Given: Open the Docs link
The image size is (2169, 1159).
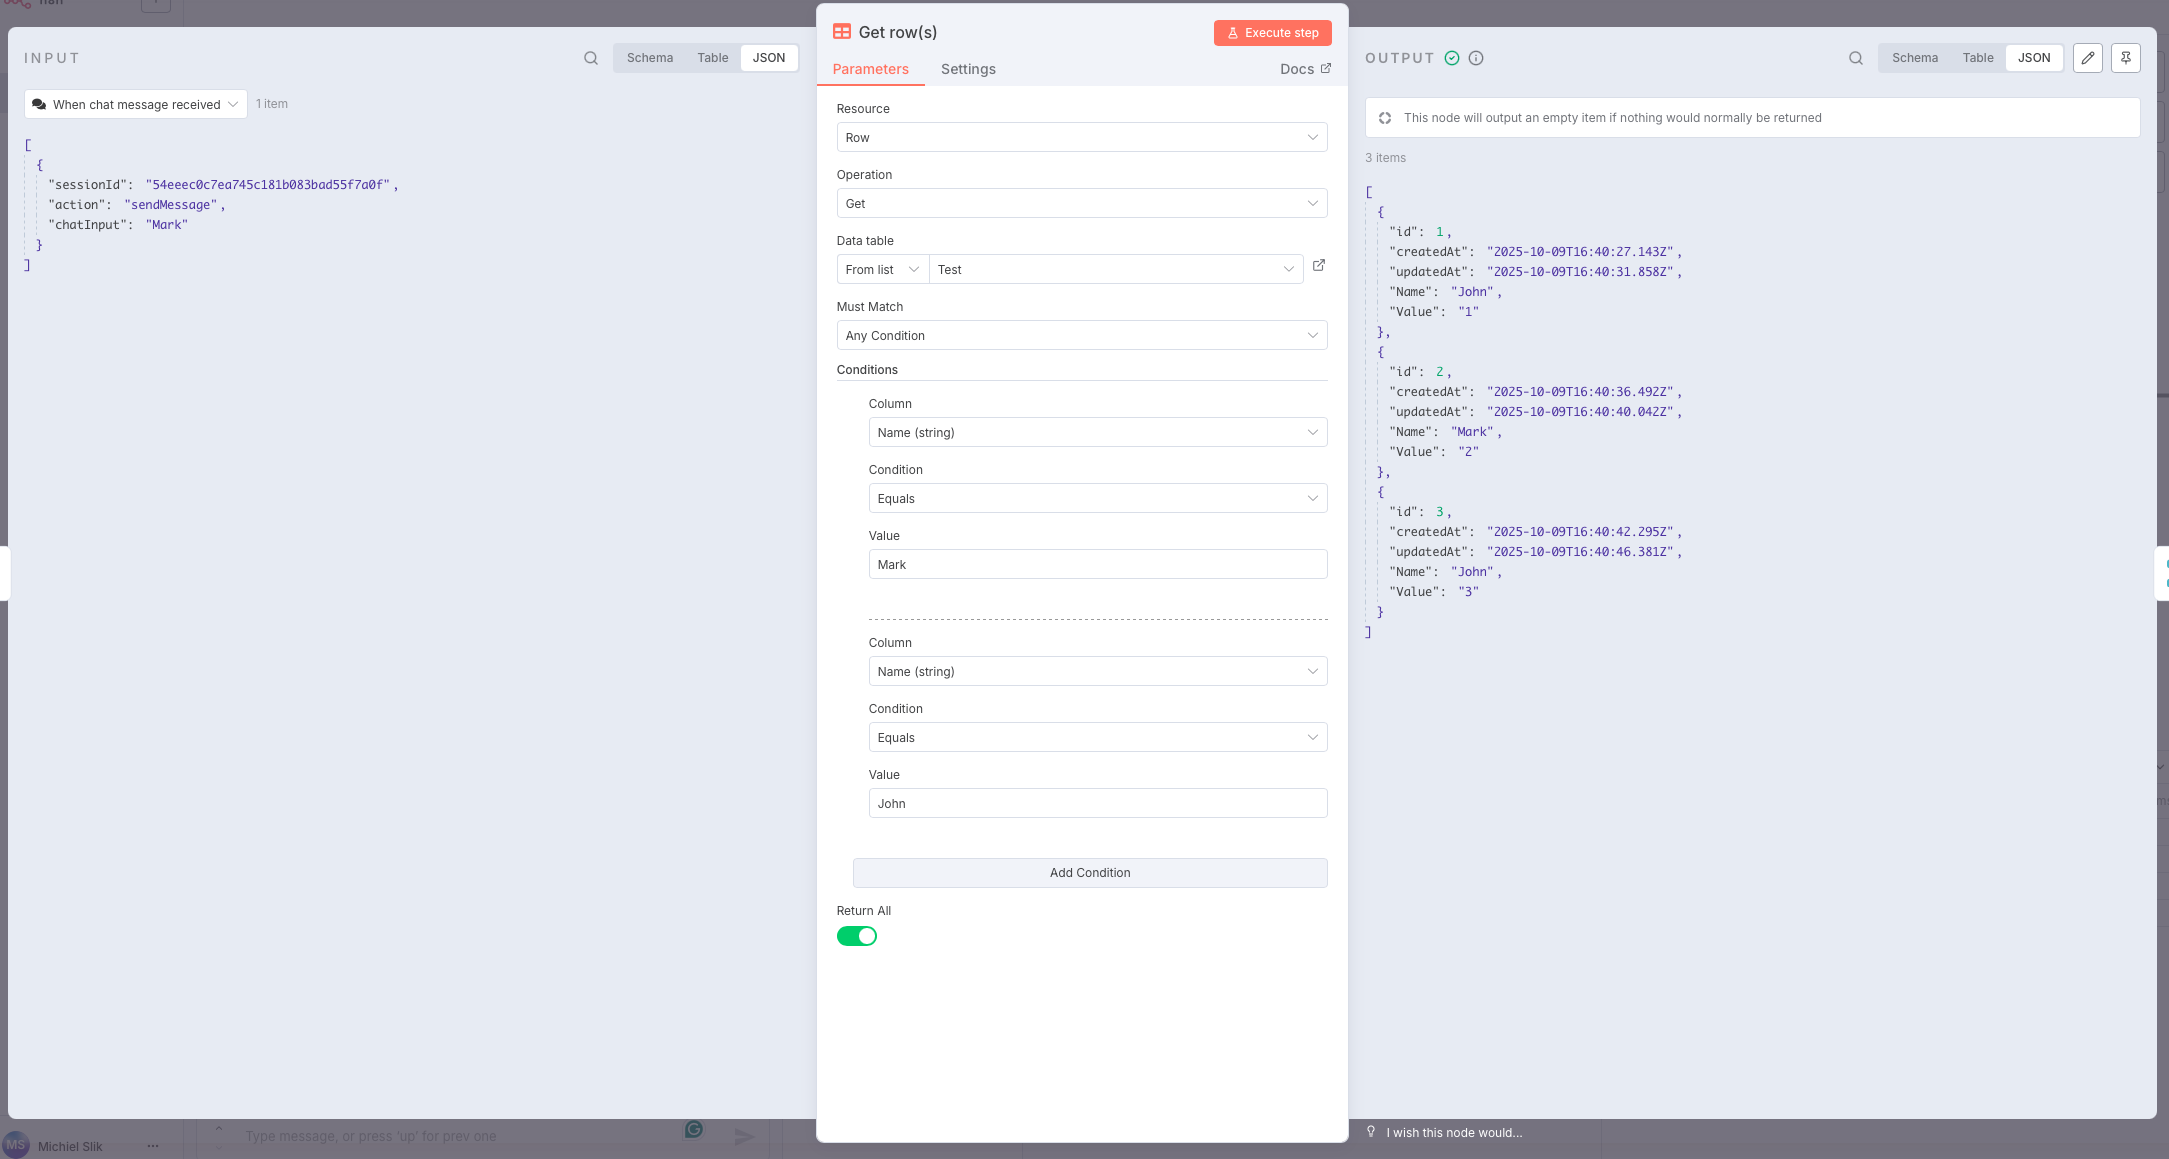Looking at the screenshot, I should point(1304,69).
